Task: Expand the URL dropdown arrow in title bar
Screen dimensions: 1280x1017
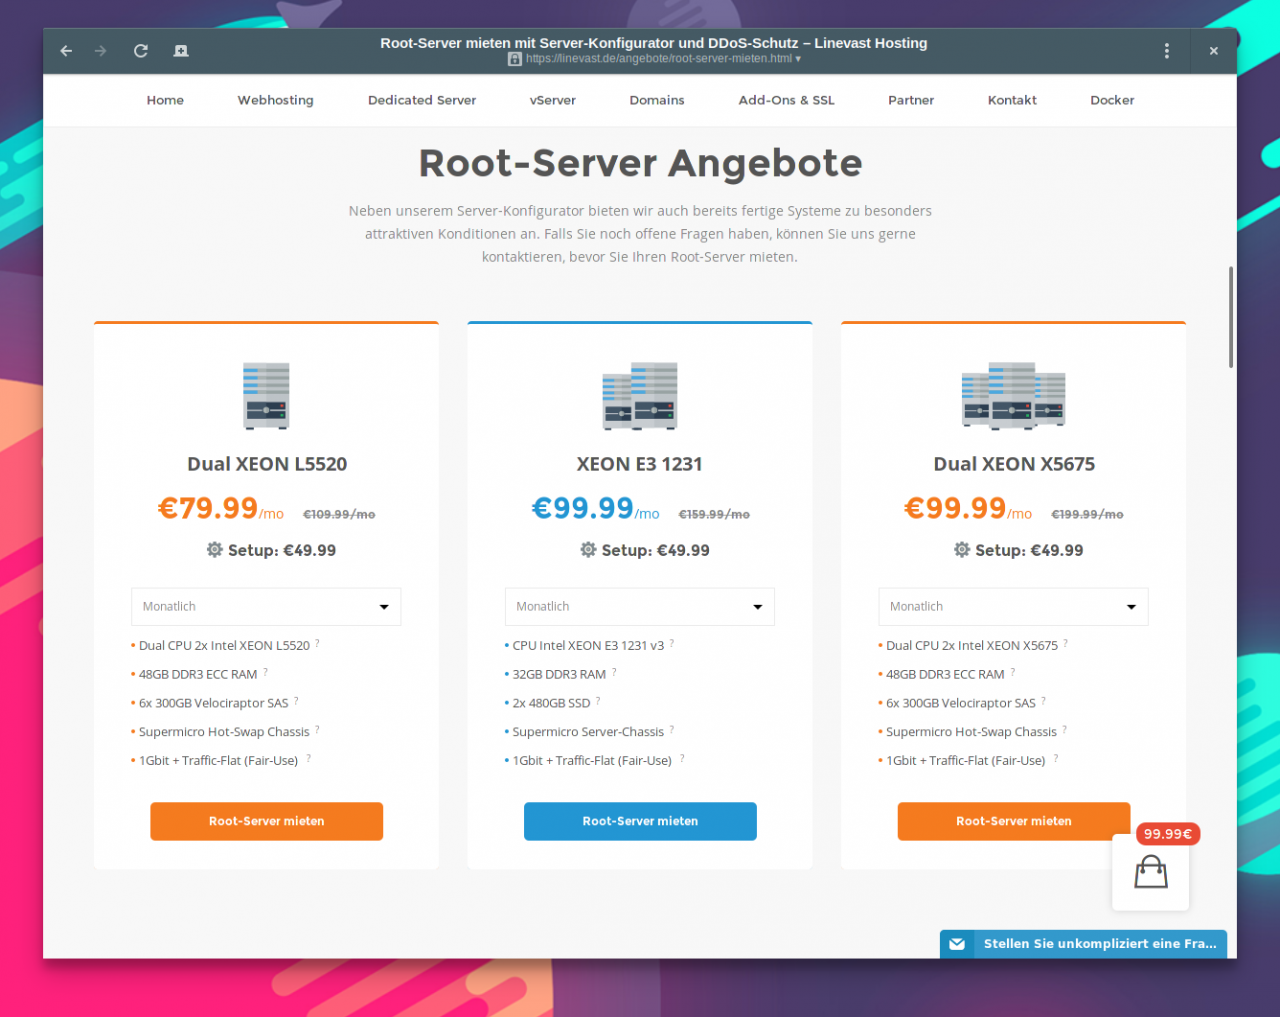Action: tap(798, 59)
